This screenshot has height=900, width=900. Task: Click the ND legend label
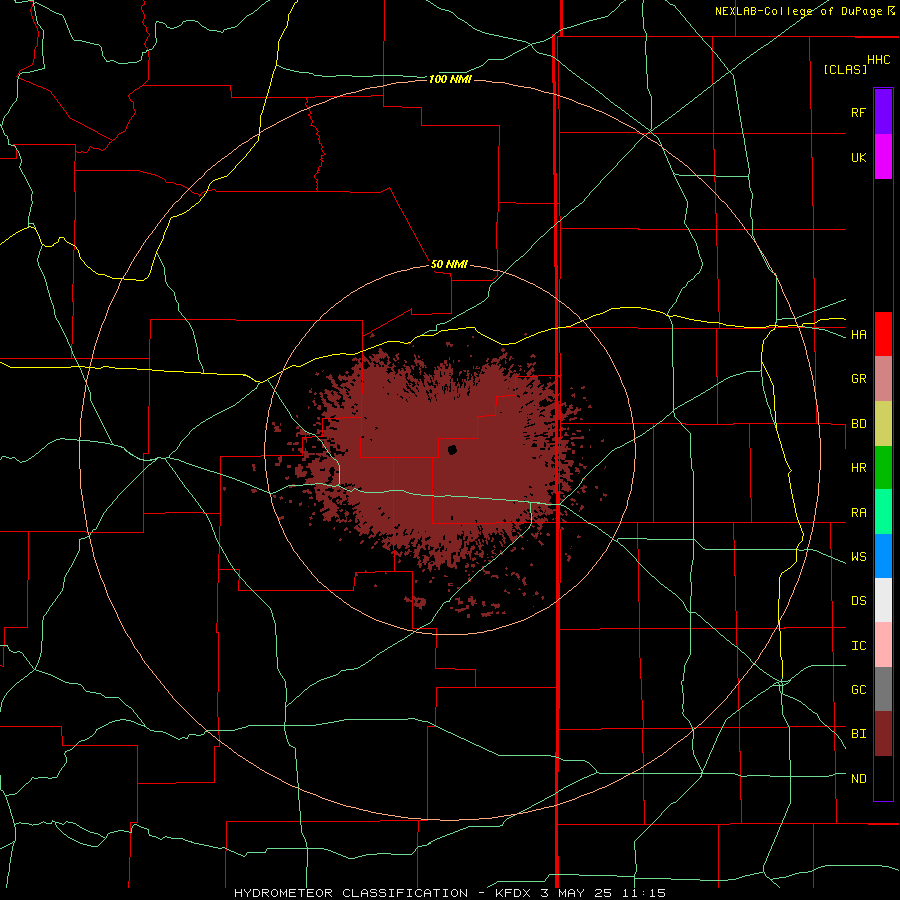[858, 779]
